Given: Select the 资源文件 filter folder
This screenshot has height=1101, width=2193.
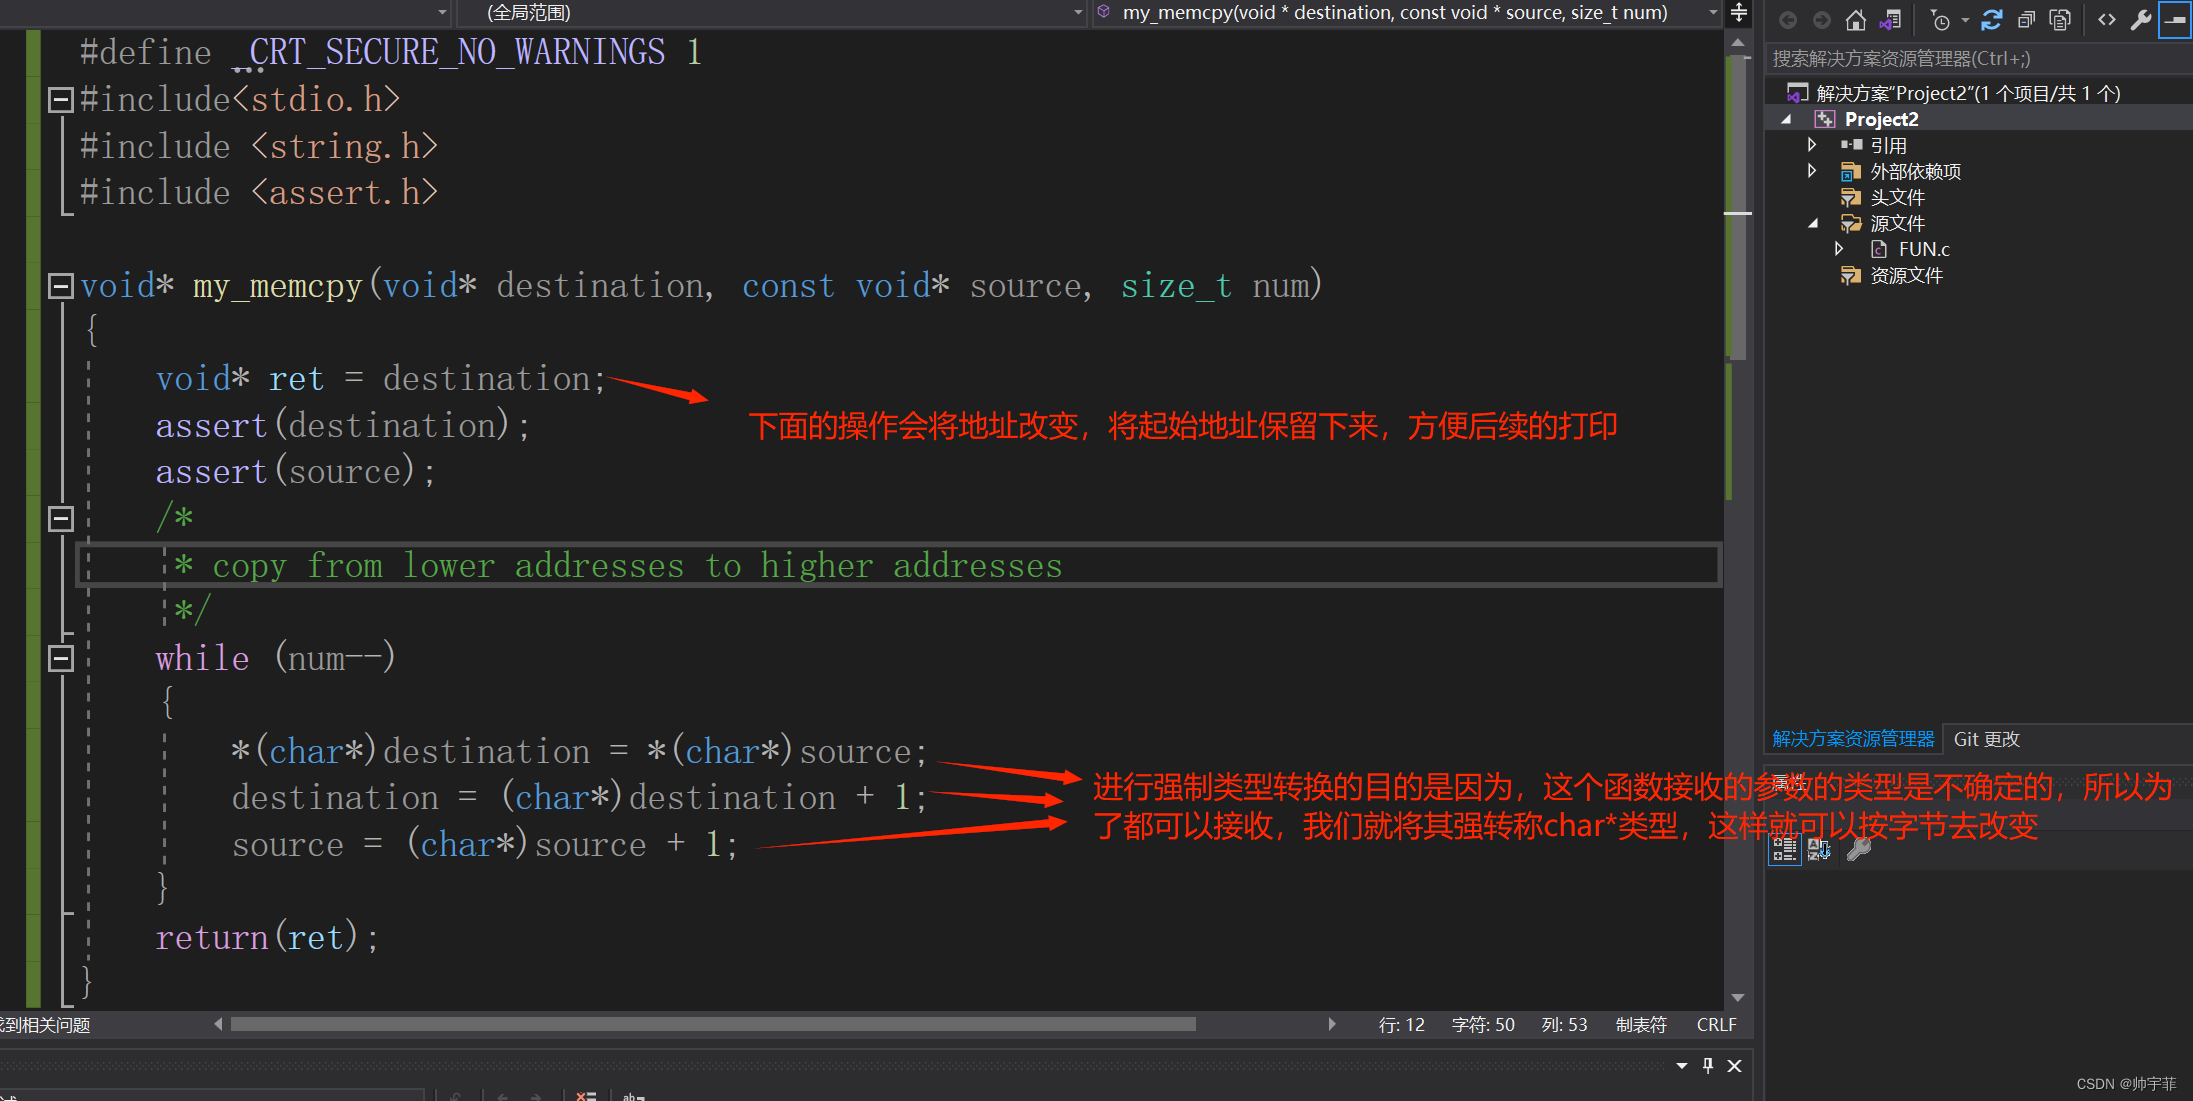Looking at the screenshot, I should click(x=1906, y=275).
